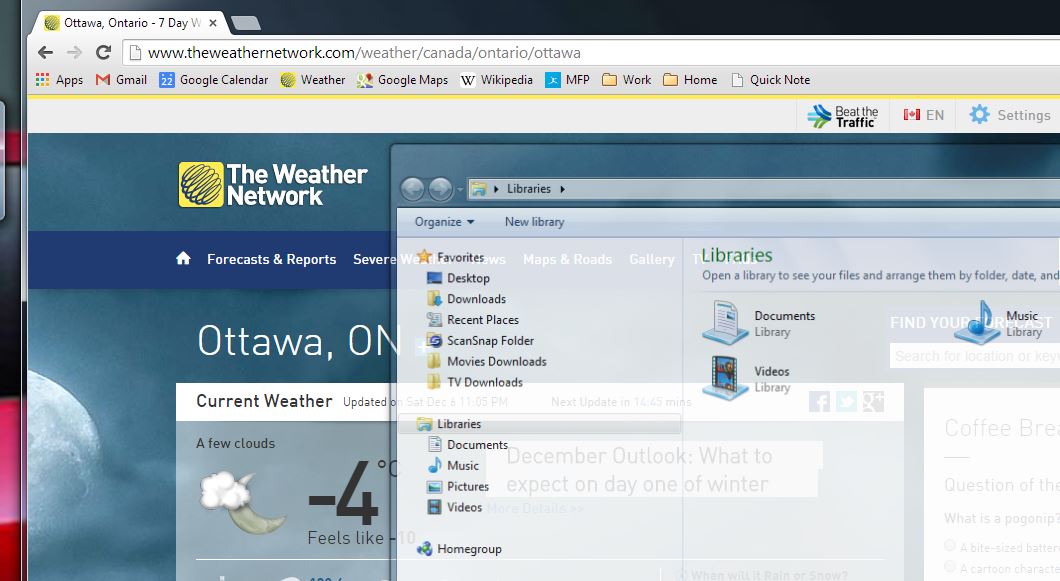Select the 'A bite-sized battery' radio option
Image resolution: width=1060 pixels, height=581 pixels.
[950, 546]
